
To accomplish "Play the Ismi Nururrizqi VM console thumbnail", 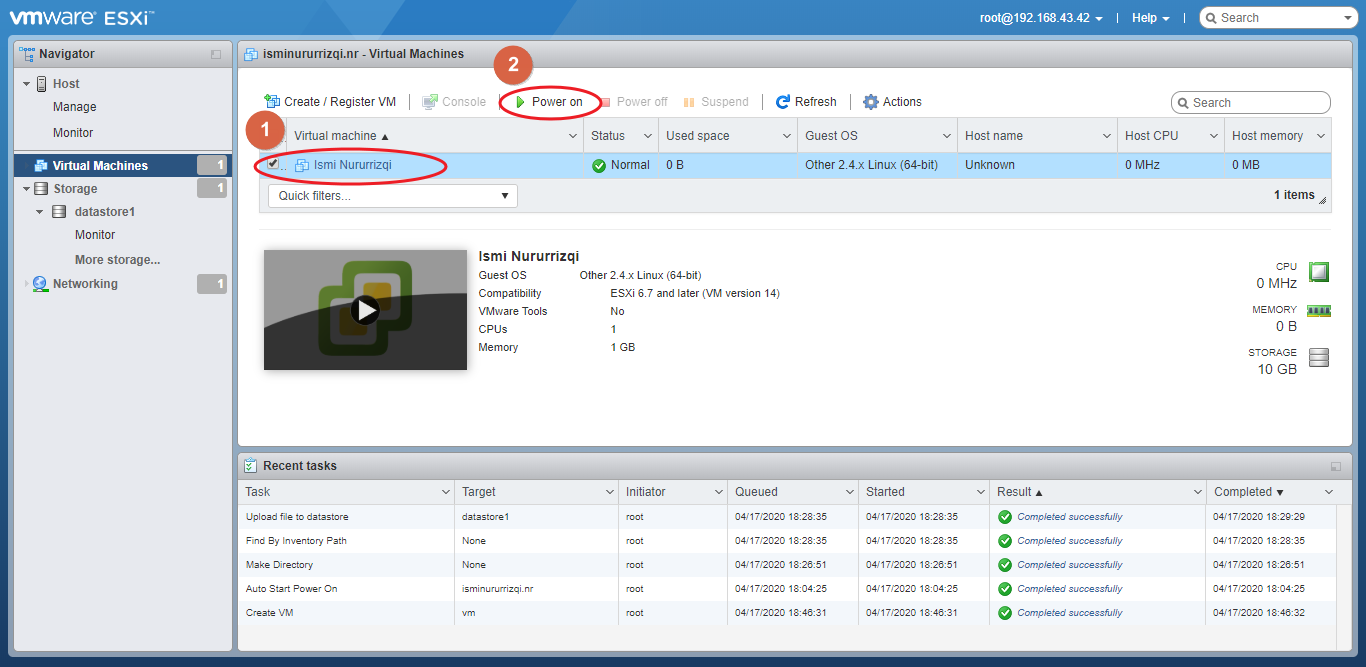I will click(365, 310).
